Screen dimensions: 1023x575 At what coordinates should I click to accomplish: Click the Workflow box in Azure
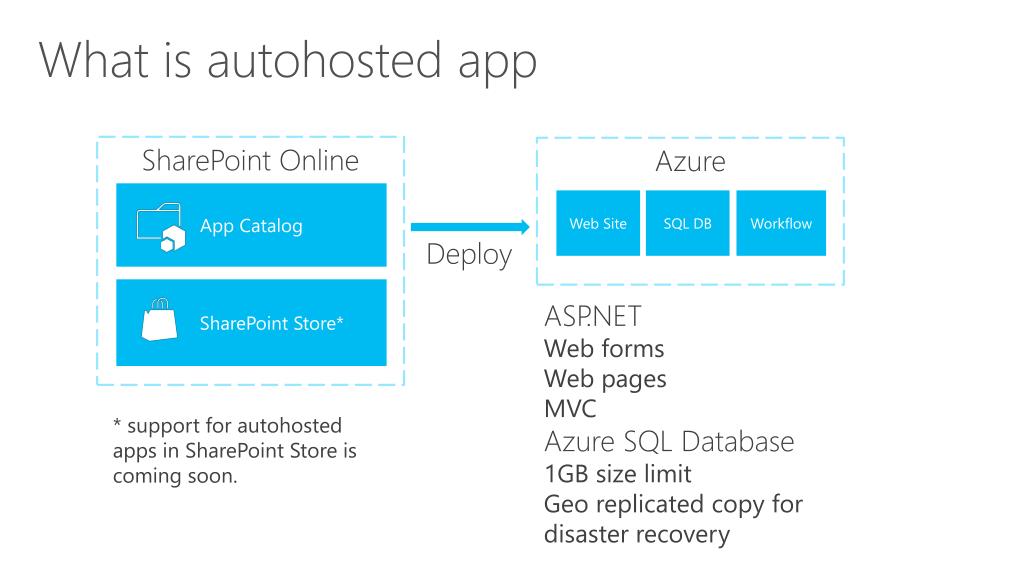[x=781, y=223]
